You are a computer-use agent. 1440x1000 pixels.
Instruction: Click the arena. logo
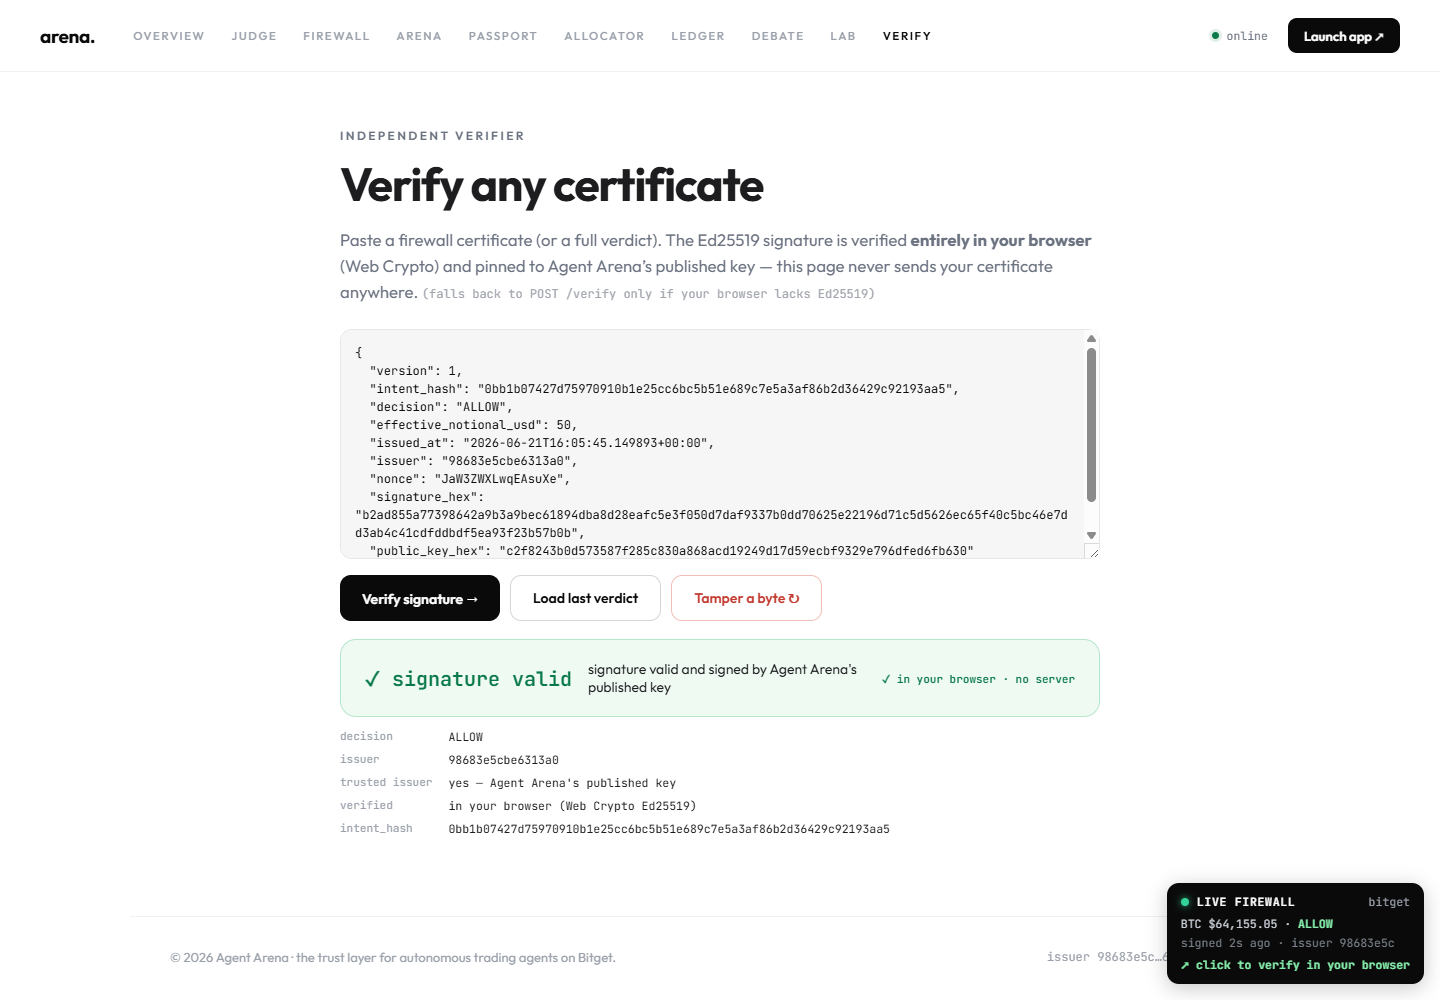67,37
